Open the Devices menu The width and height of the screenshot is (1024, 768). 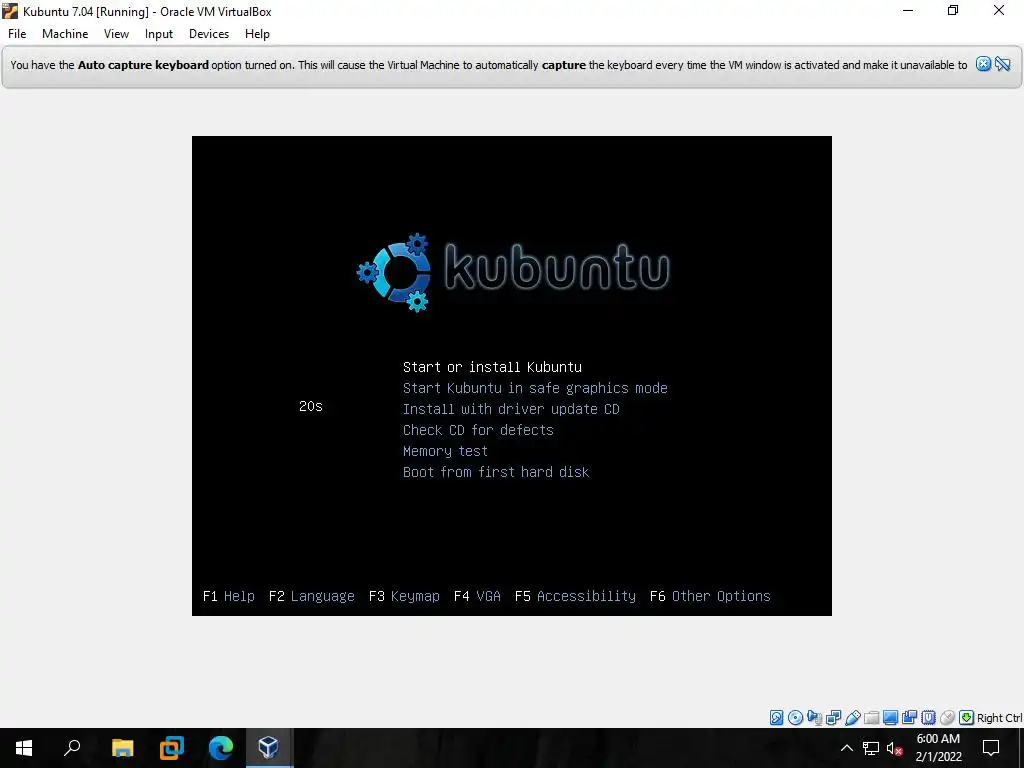(209, 34)
